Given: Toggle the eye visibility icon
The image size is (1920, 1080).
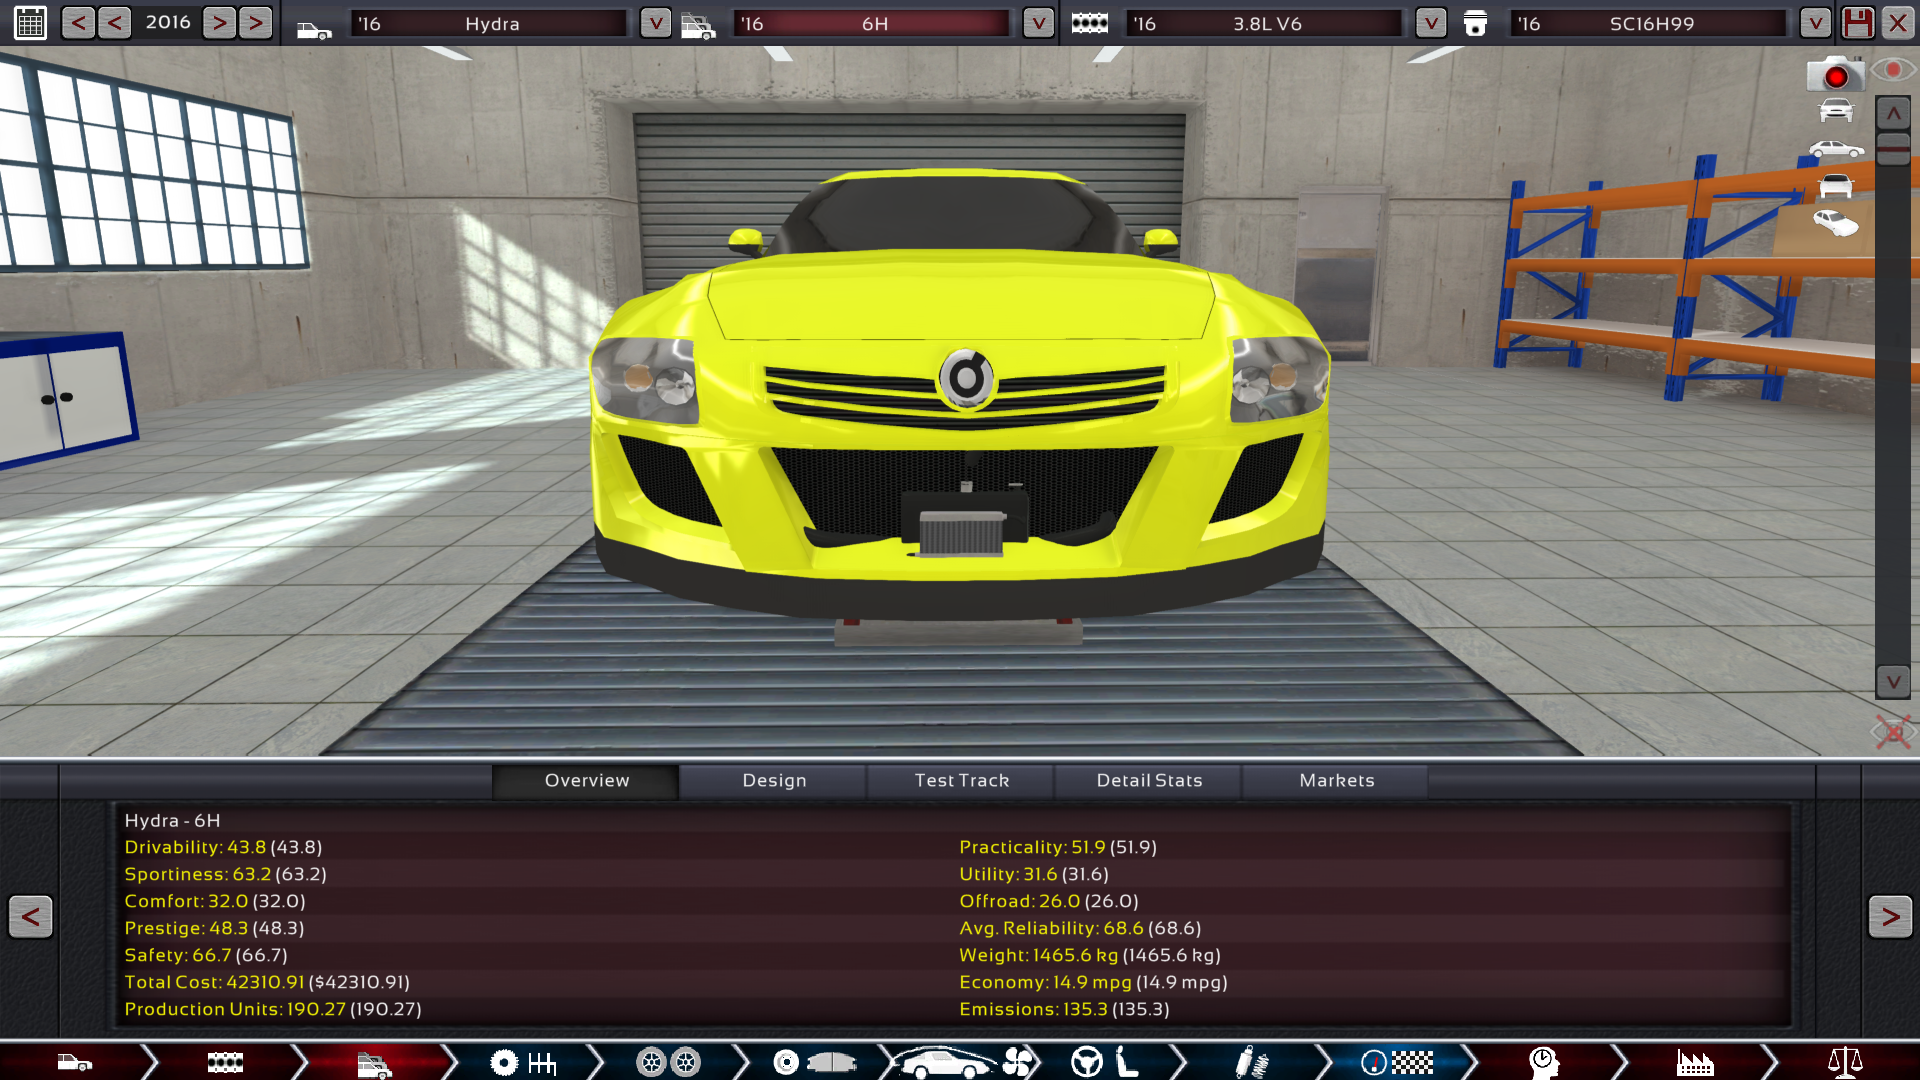Looking at the screenshot, I should (x=1892, y=70).
